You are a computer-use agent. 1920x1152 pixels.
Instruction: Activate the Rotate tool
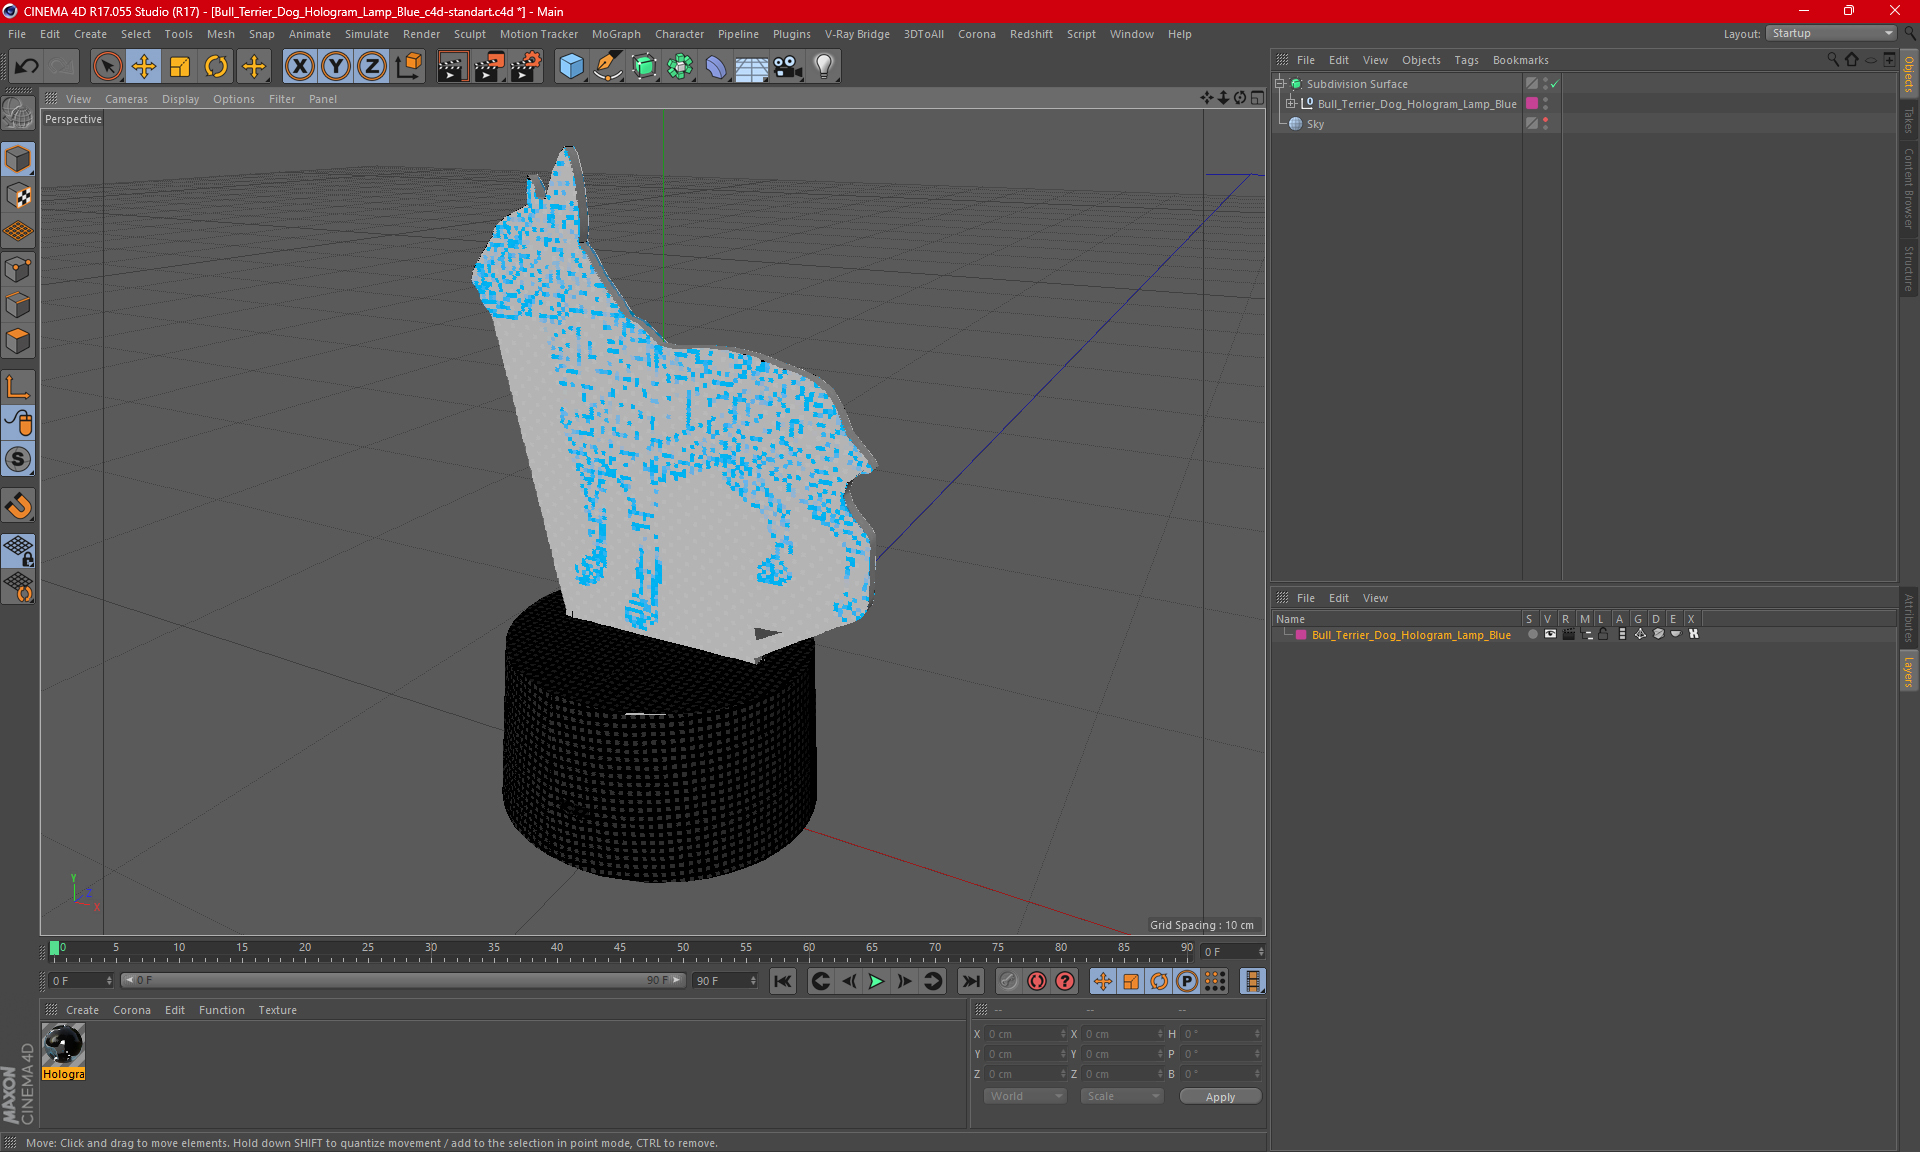(216, 67)
